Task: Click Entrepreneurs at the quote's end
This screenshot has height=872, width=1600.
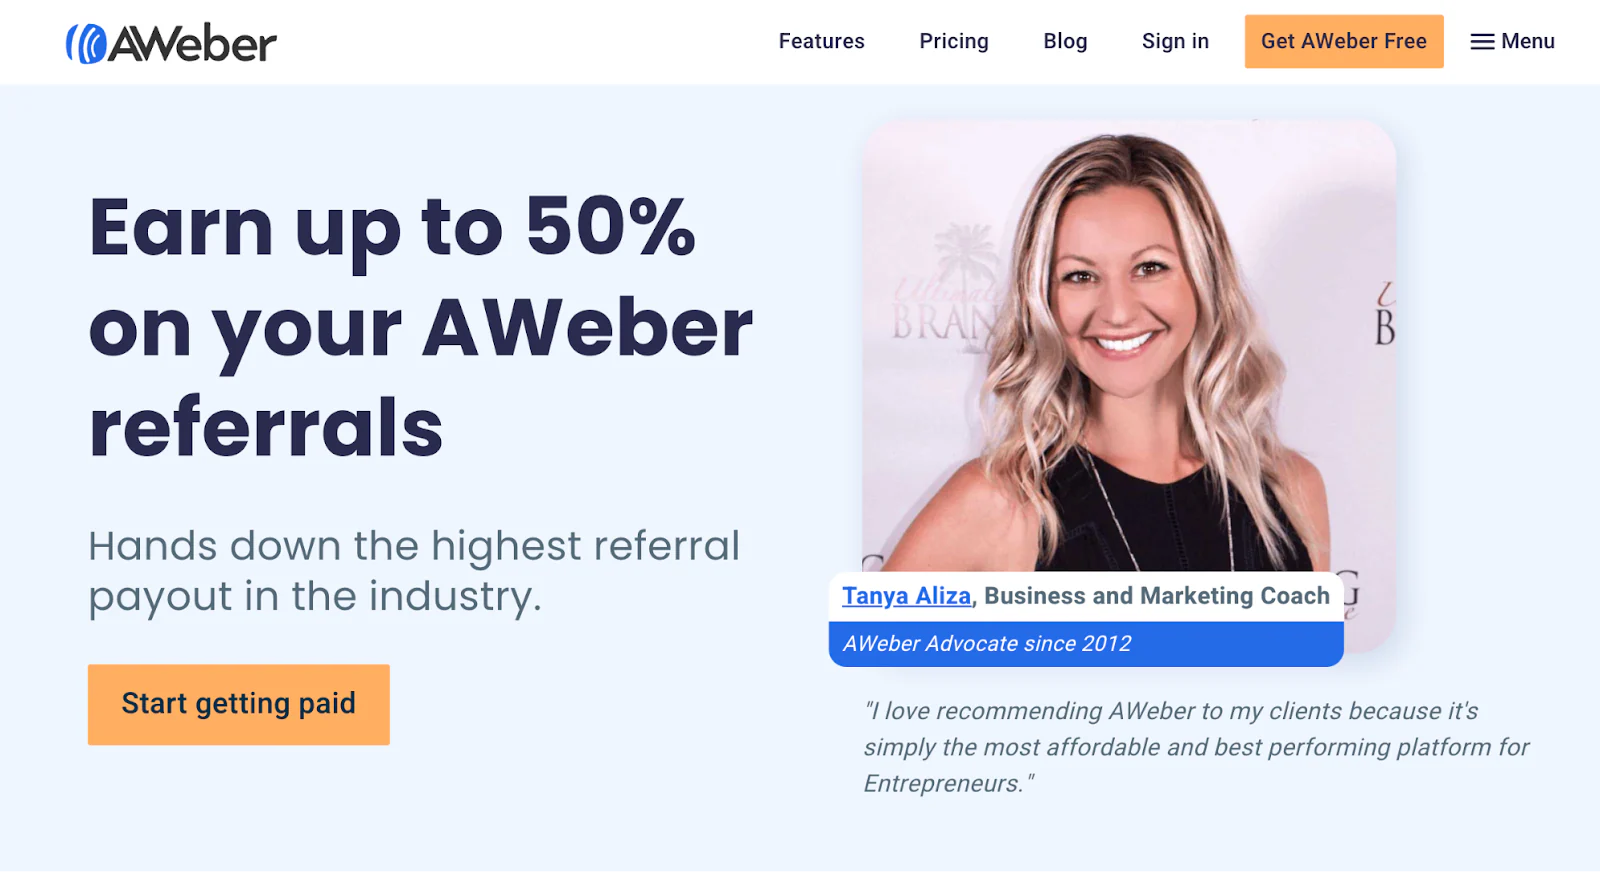Action: [x=943, y=783]
